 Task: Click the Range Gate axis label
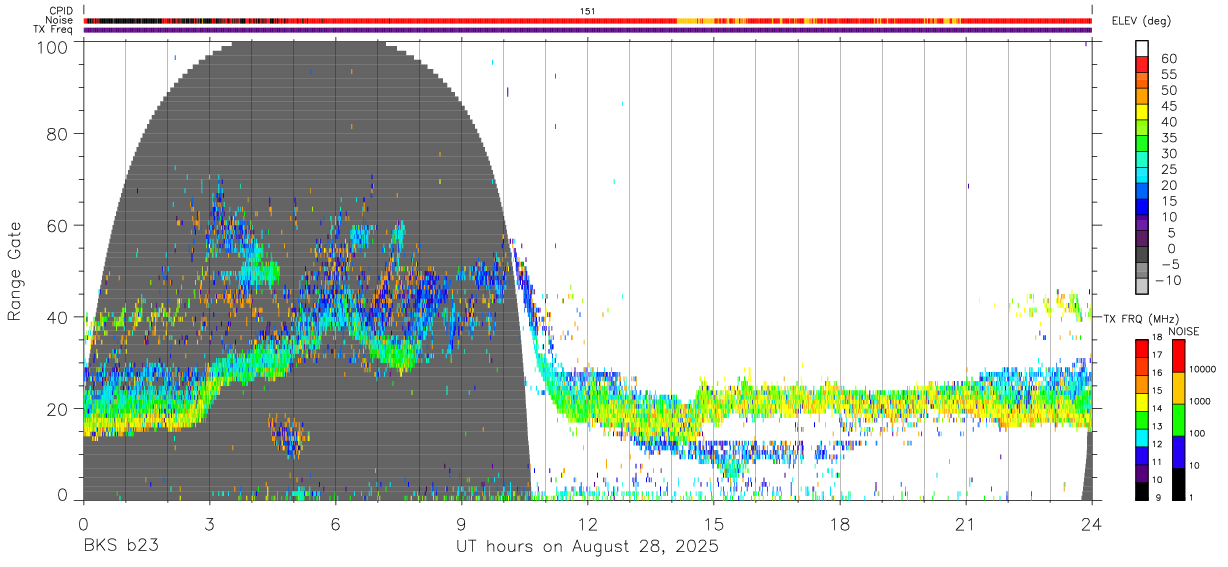pyautogui.click(x=14, y=270)
